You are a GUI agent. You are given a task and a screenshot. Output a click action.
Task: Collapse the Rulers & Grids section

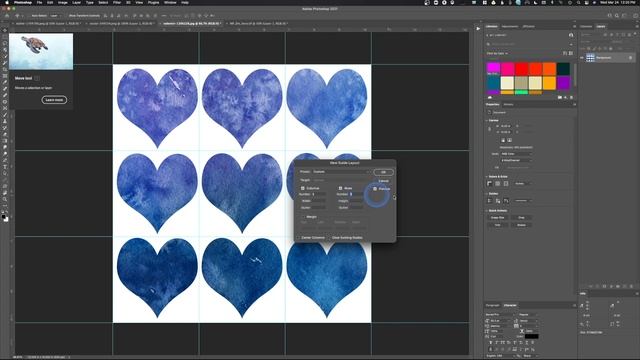click(x=487, y=177)
